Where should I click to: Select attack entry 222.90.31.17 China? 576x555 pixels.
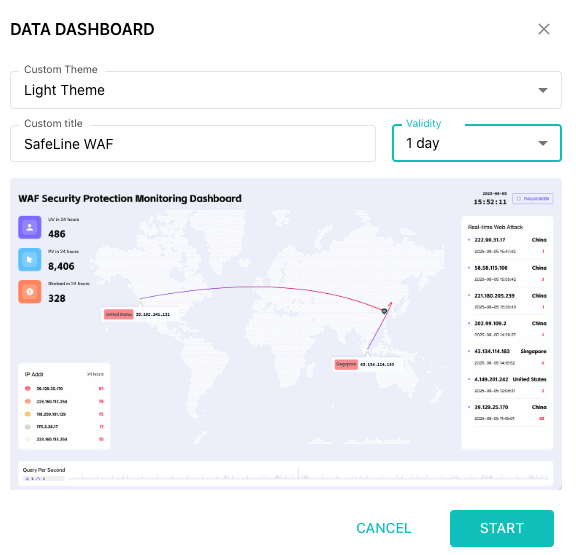click(x=507, y=245)
